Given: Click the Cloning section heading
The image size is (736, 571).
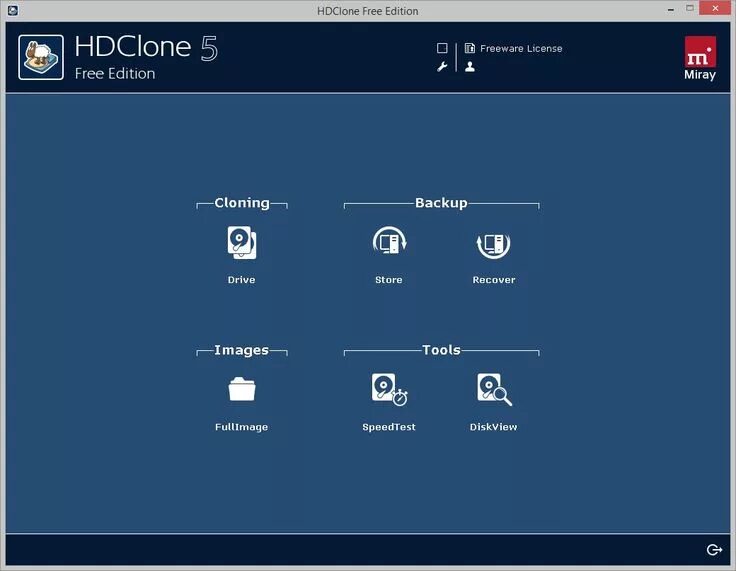Looking at the screenshot, I should [x=242, y=203].
